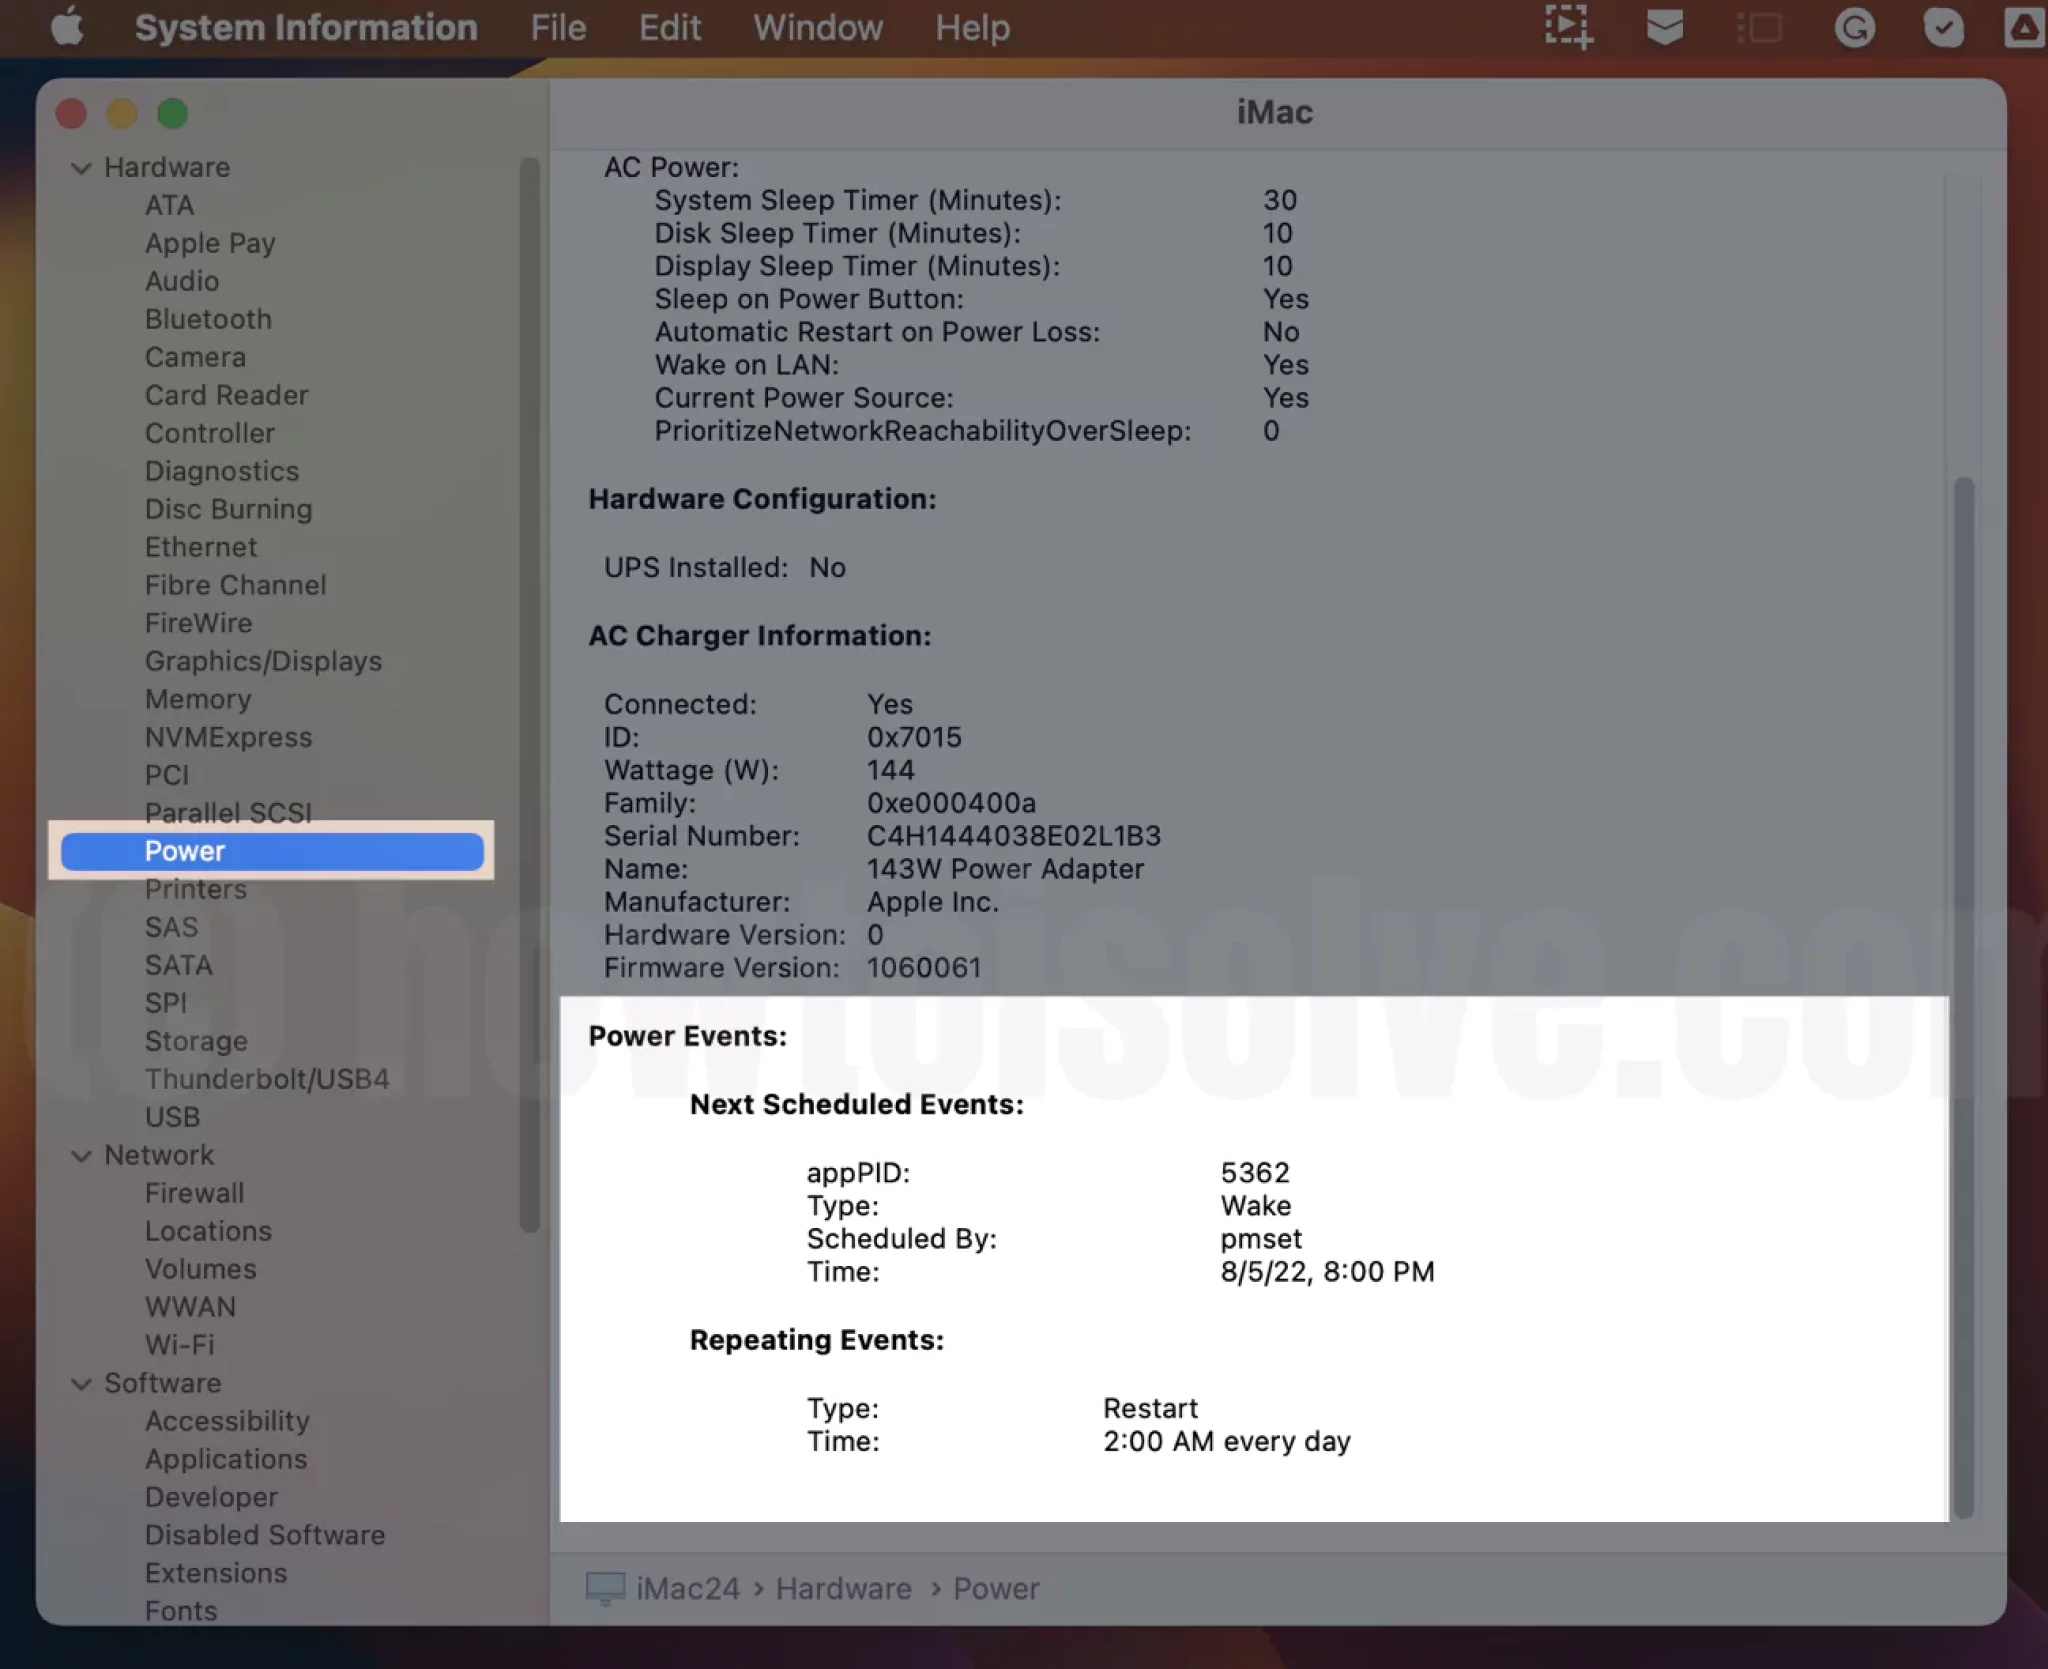
Task: Select Firewall under Network
Action: pyautogui.click(x=194, y=1193)
